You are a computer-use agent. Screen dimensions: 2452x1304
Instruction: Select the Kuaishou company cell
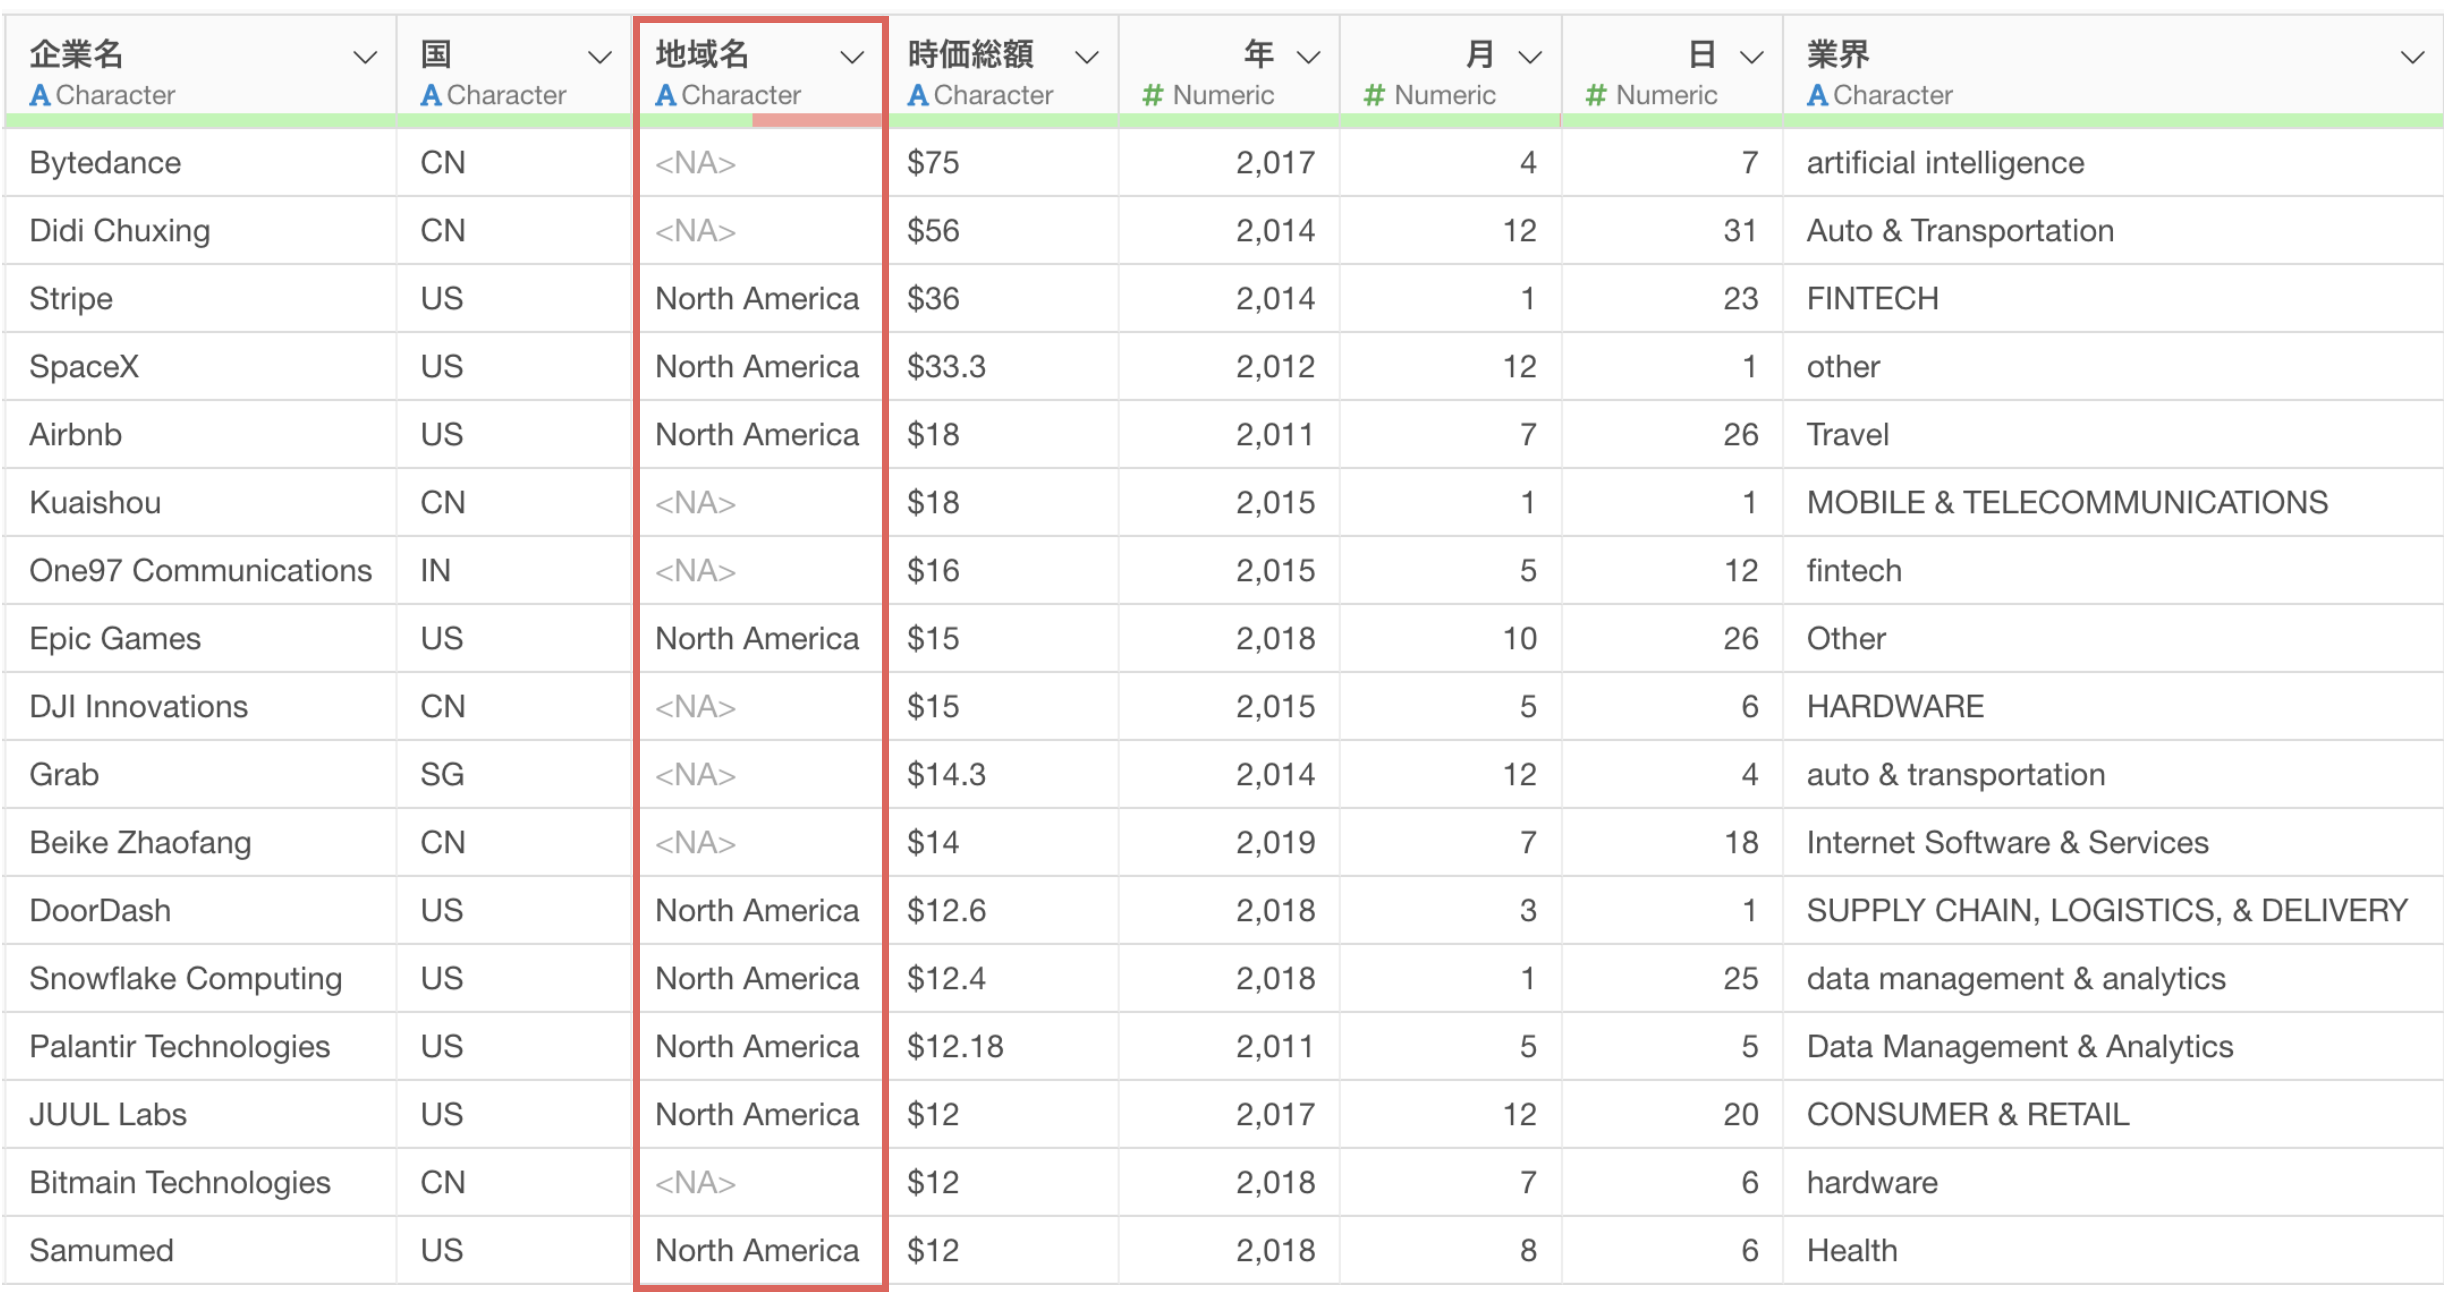pyautogui.click(x=200, y=502)
